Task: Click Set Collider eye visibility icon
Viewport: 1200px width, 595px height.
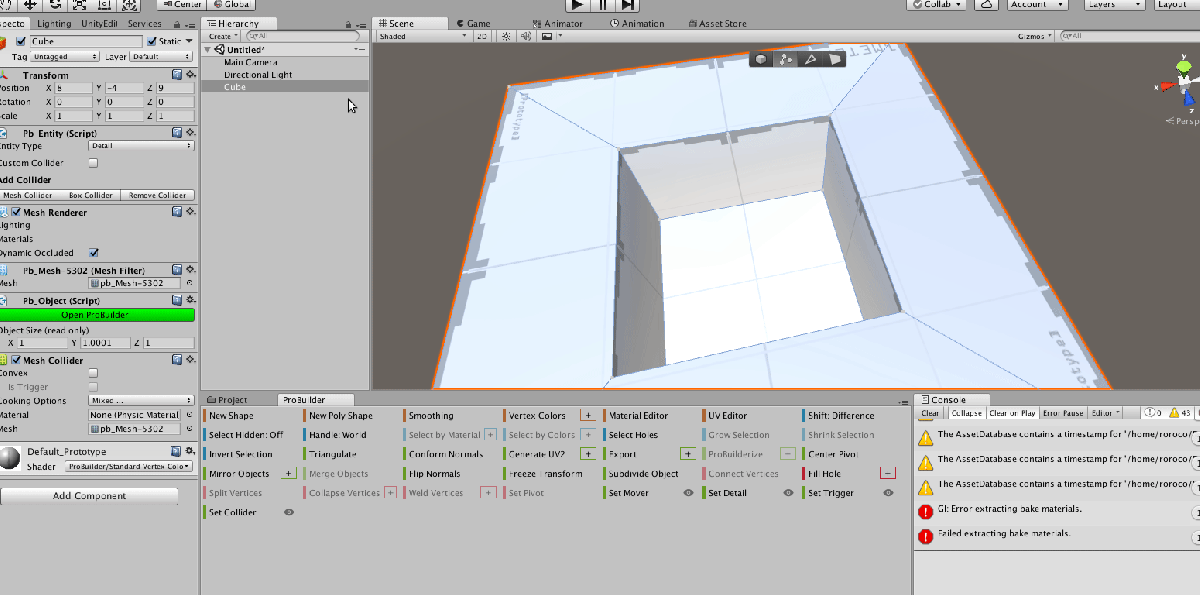Action: pyautogui.click(x=289, y=512)
